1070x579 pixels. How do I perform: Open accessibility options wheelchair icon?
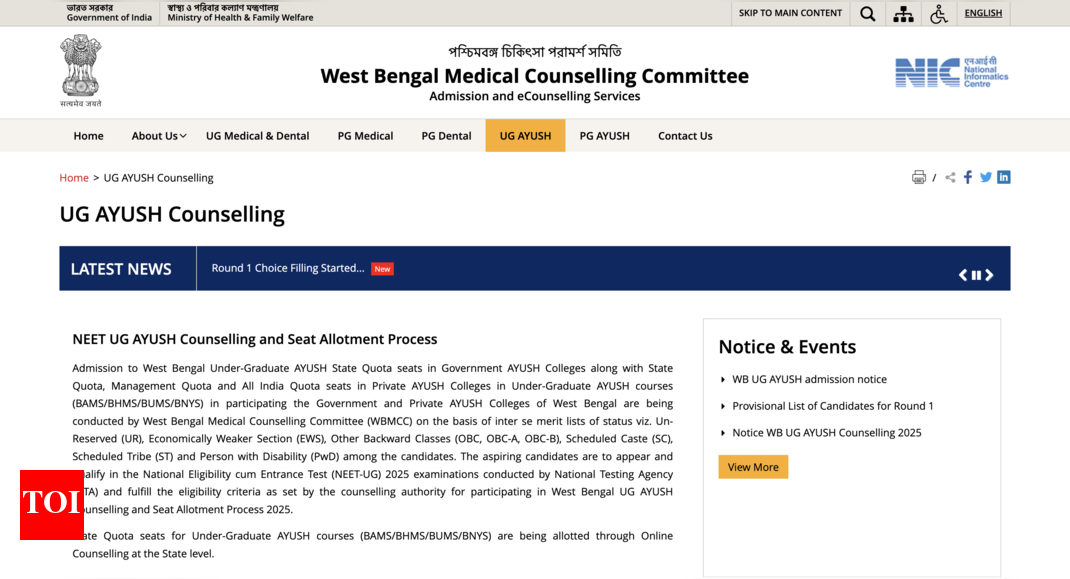click(939, 14)
